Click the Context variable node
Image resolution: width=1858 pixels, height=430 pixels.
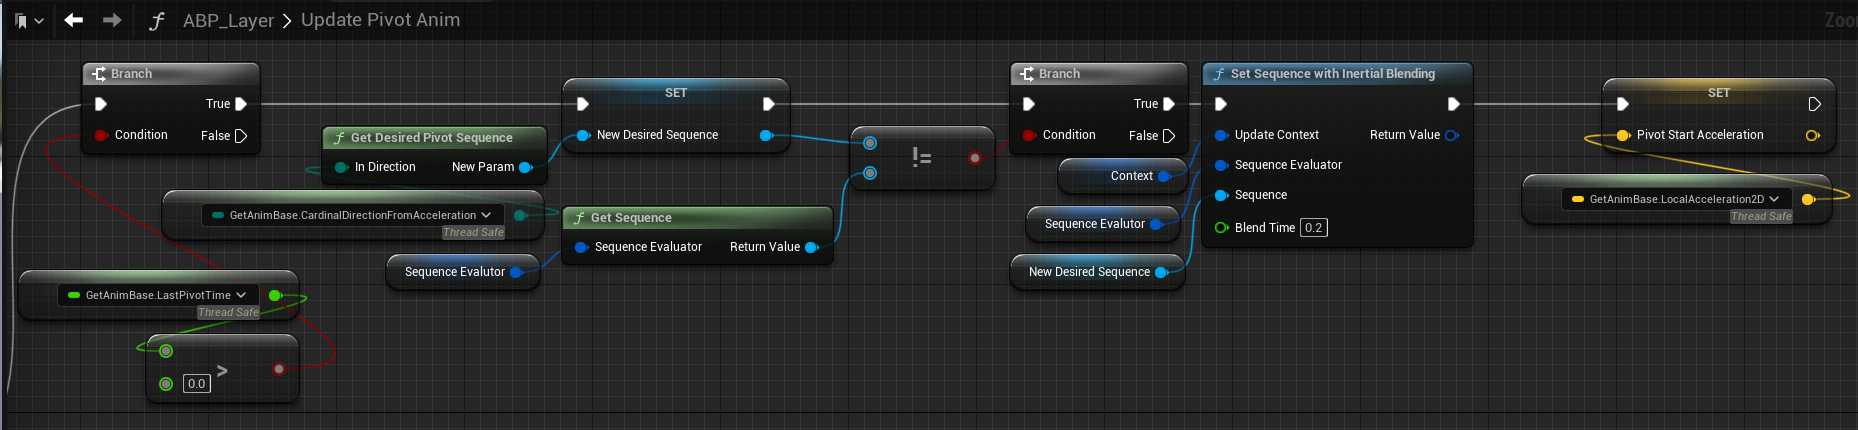pyautogui.click(x=1131, y=176)
